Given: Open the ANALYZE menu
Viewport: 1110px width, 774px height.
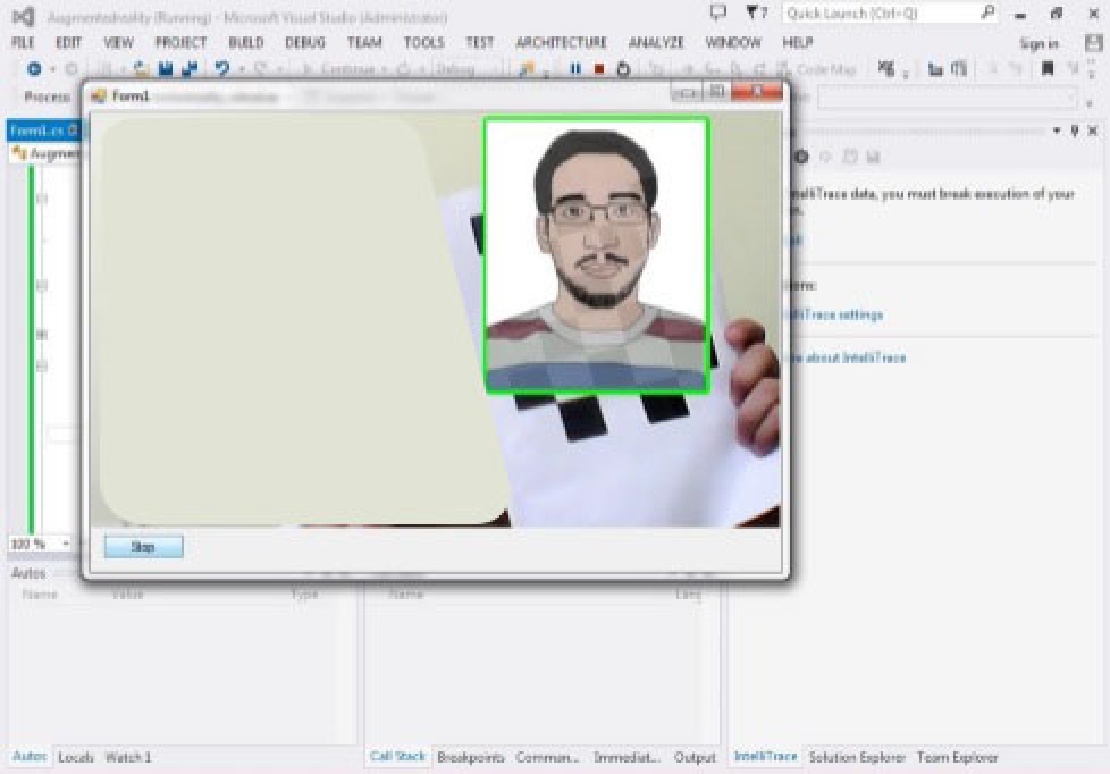Looking at the screenshot, I should coord(656,43).
